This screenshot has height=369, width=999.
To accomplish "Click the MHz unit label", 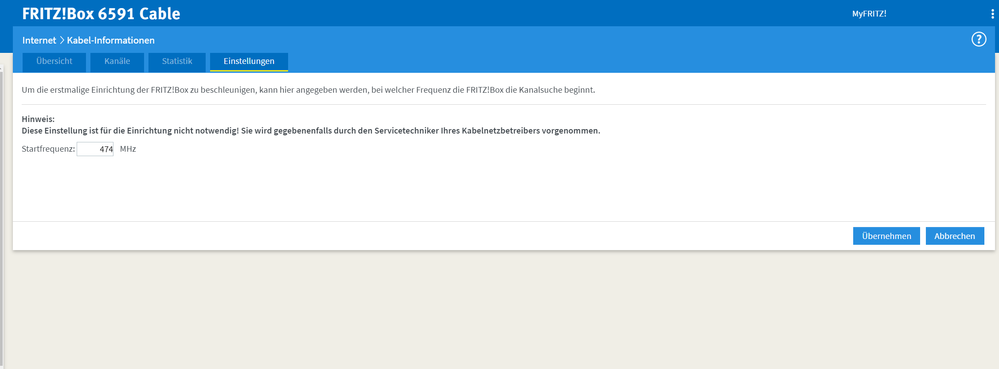I will point(128,149).
